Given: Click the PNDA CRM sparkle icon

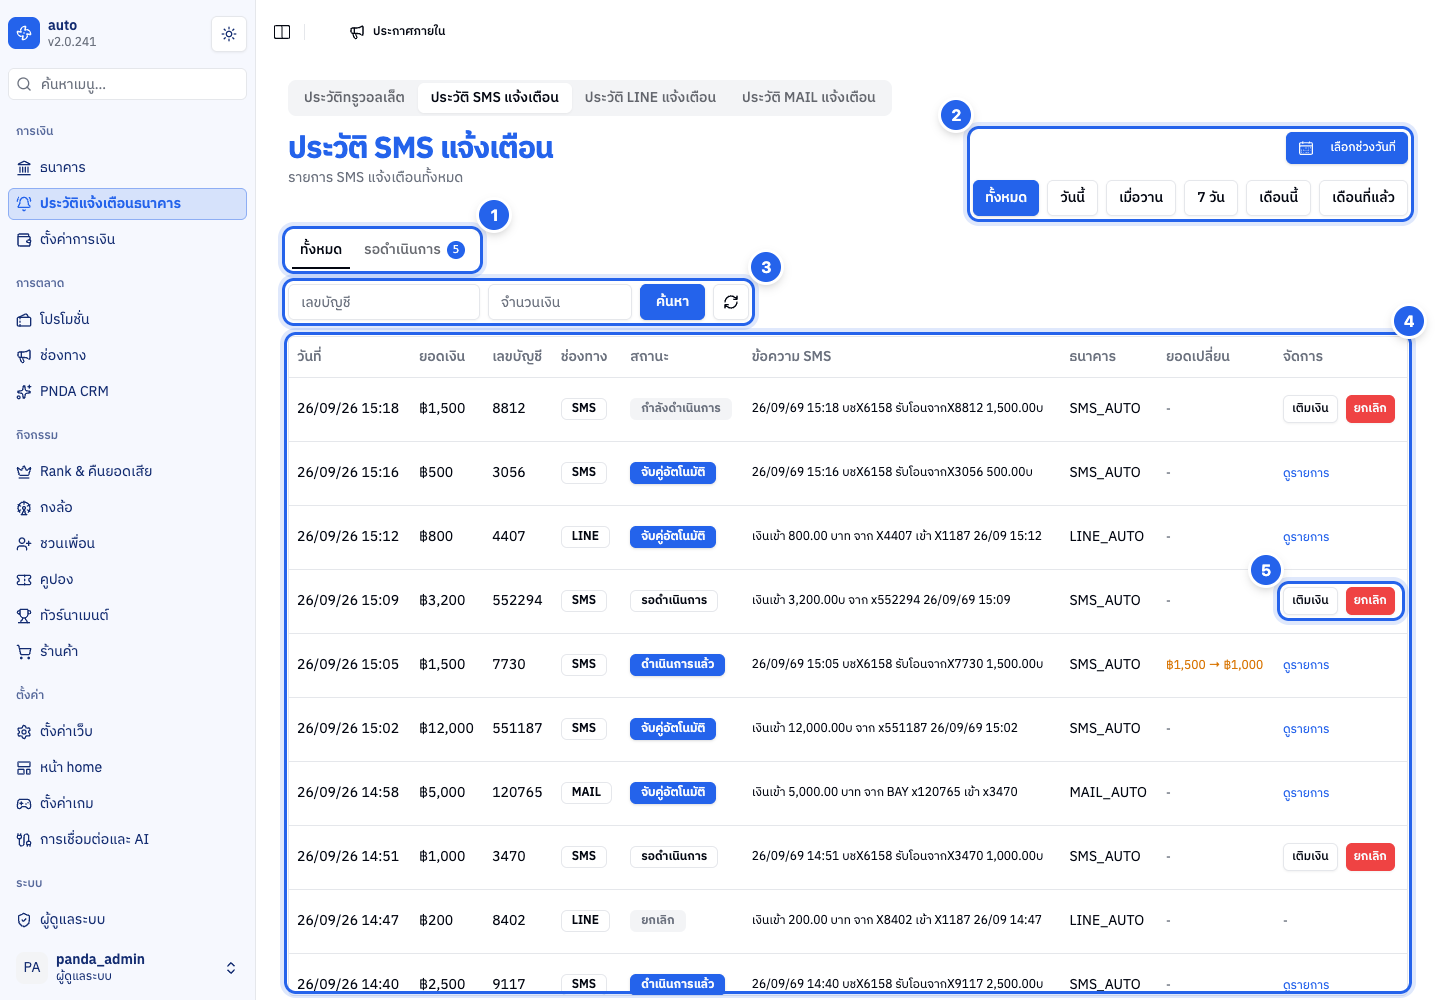Looking at the screenshot, I should click(24, 391).
